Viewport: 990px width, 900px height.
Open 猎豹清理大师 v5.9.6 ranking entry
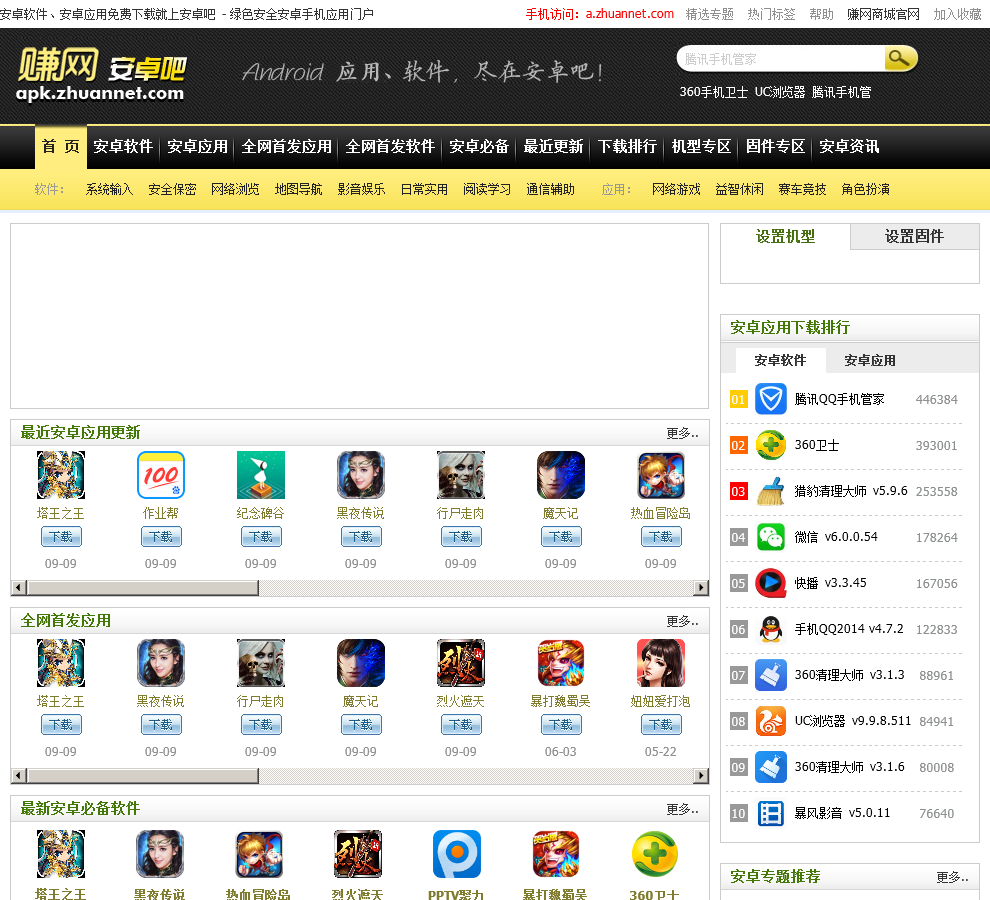point(850,491)
